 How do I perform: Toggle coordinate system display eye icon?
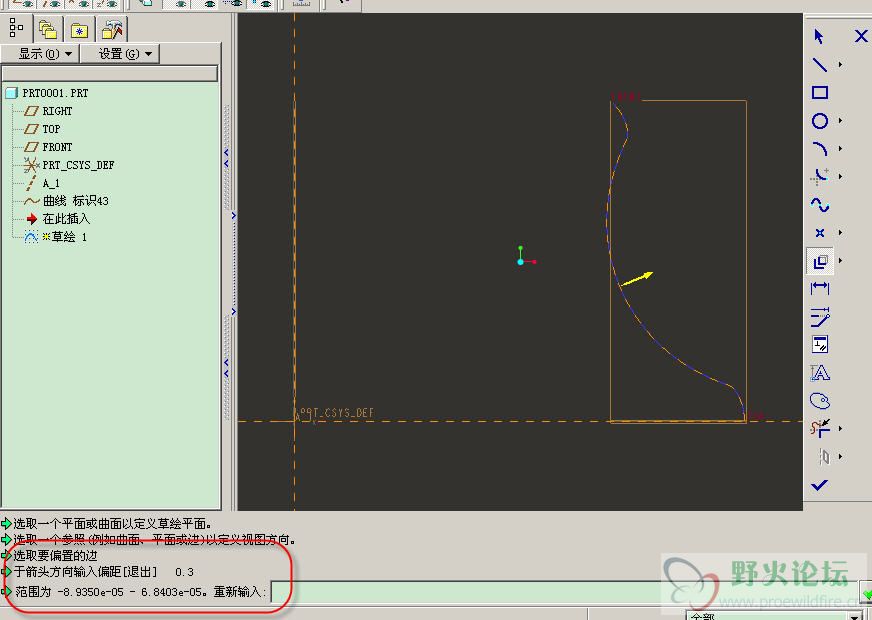point(107,3)
